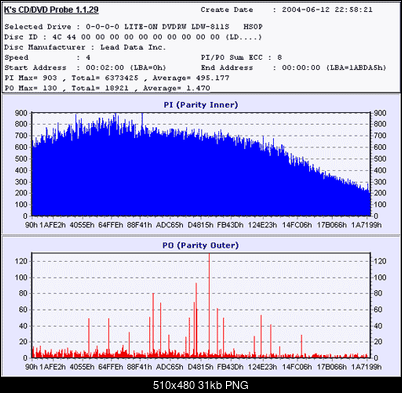
Task: Click the 900 label on PI chart left axis
Action: click(21, 113)
